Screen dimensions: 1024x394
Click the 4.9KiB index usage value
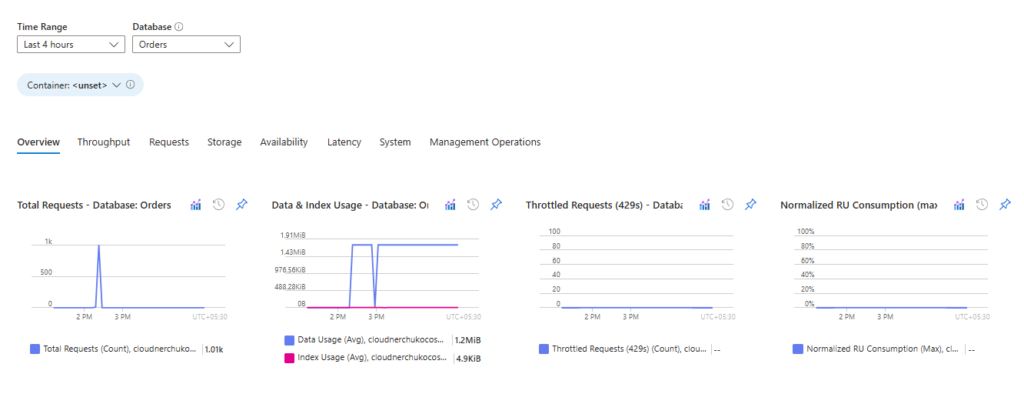(x=468, y=359)
